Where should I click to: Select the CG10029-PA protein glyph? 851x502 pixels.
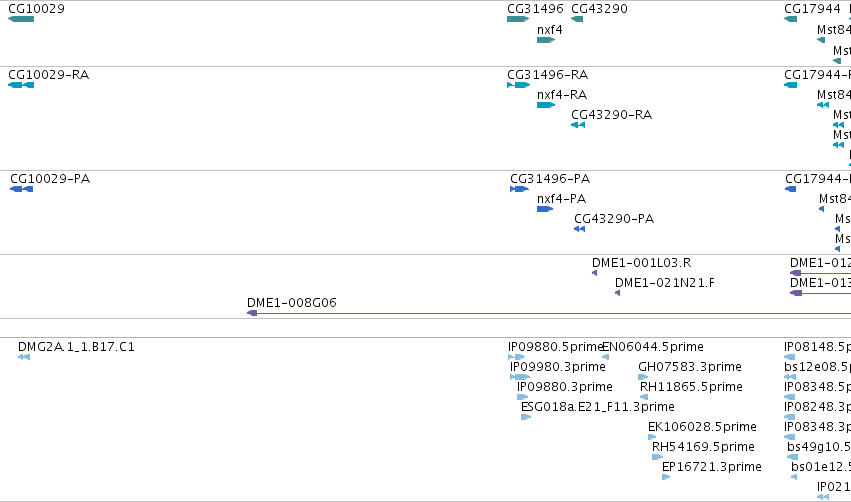click(x=22, y=189)
